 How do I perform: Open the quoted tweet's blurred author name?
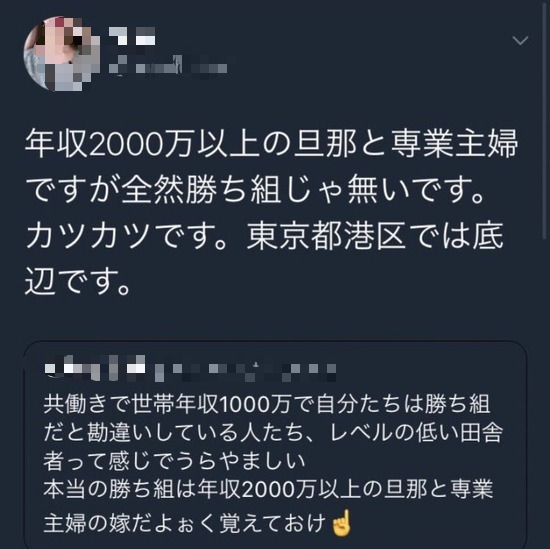tap(95, 368)
